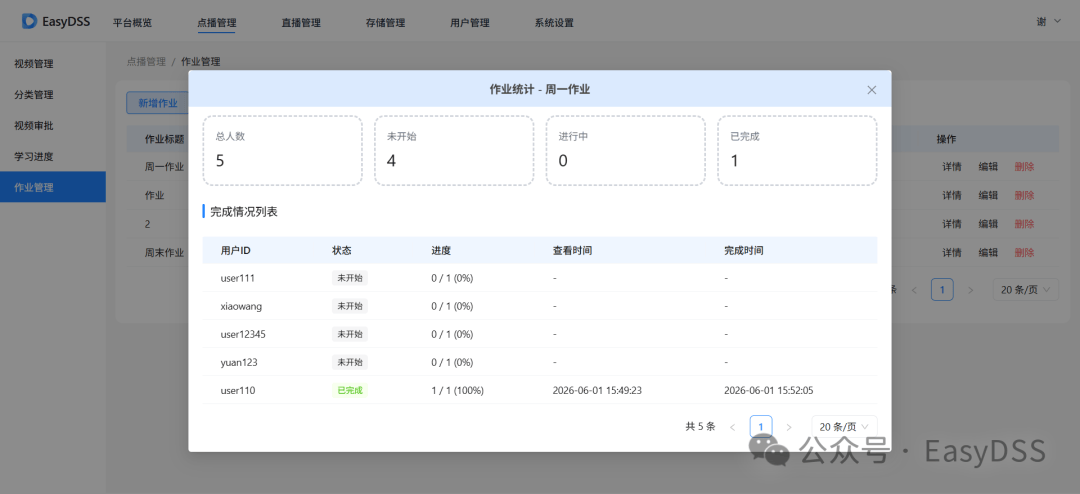Click the 进度 column header
The height and width of the screenshot is (494, 1080).
(441, 251)
